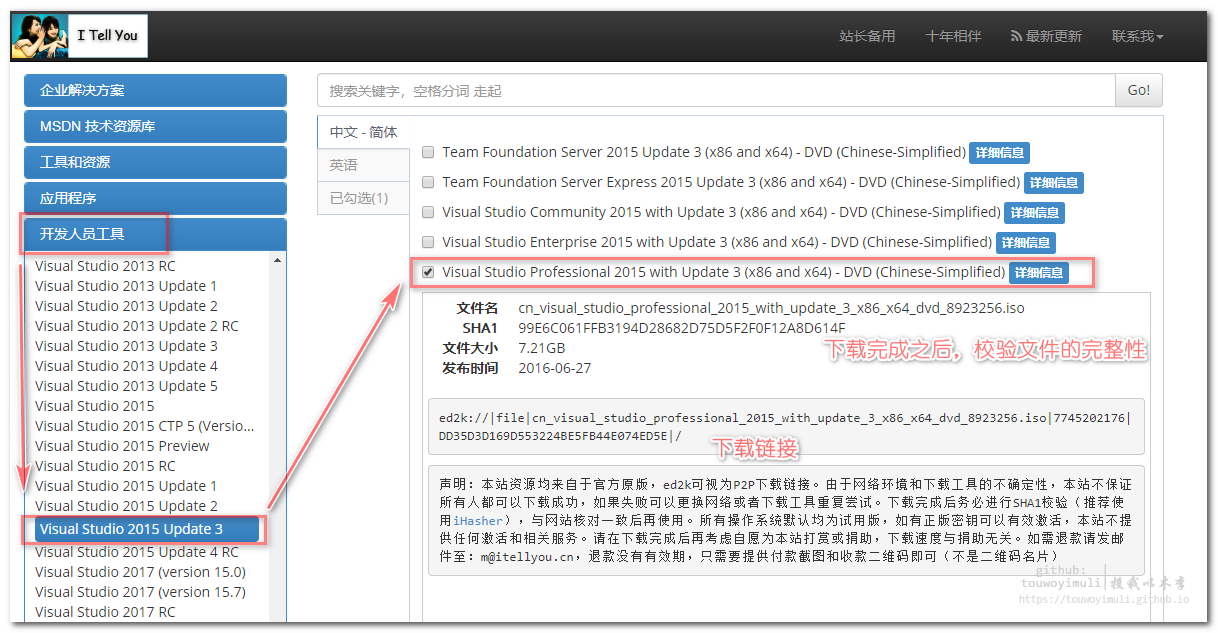The width and height of the screenshot is (1218, 633).
Task: Select the plain Visual Studio 2015 entry
Action: [x=95, y=406]
